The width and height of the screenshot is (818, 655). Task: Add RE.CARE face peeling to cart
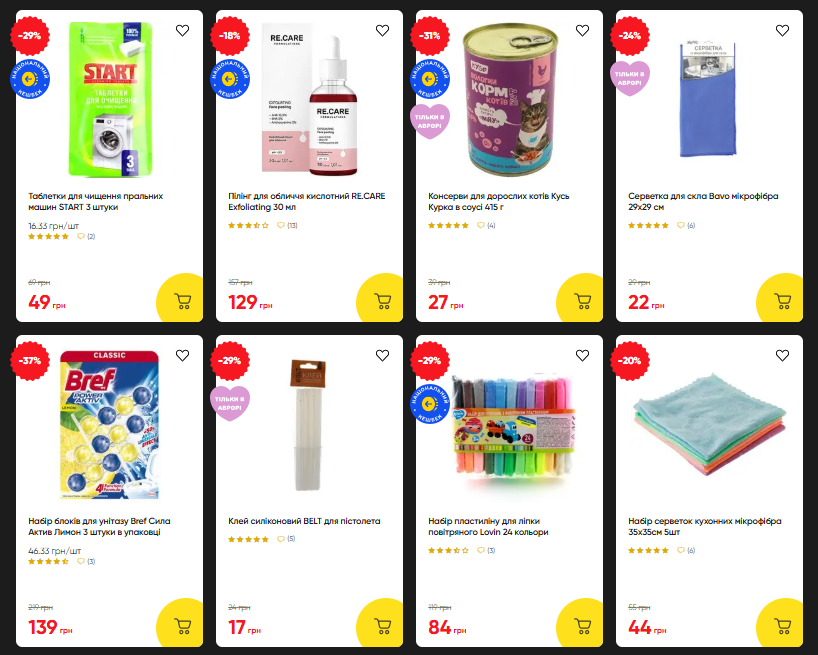click(x=381, y=299)
